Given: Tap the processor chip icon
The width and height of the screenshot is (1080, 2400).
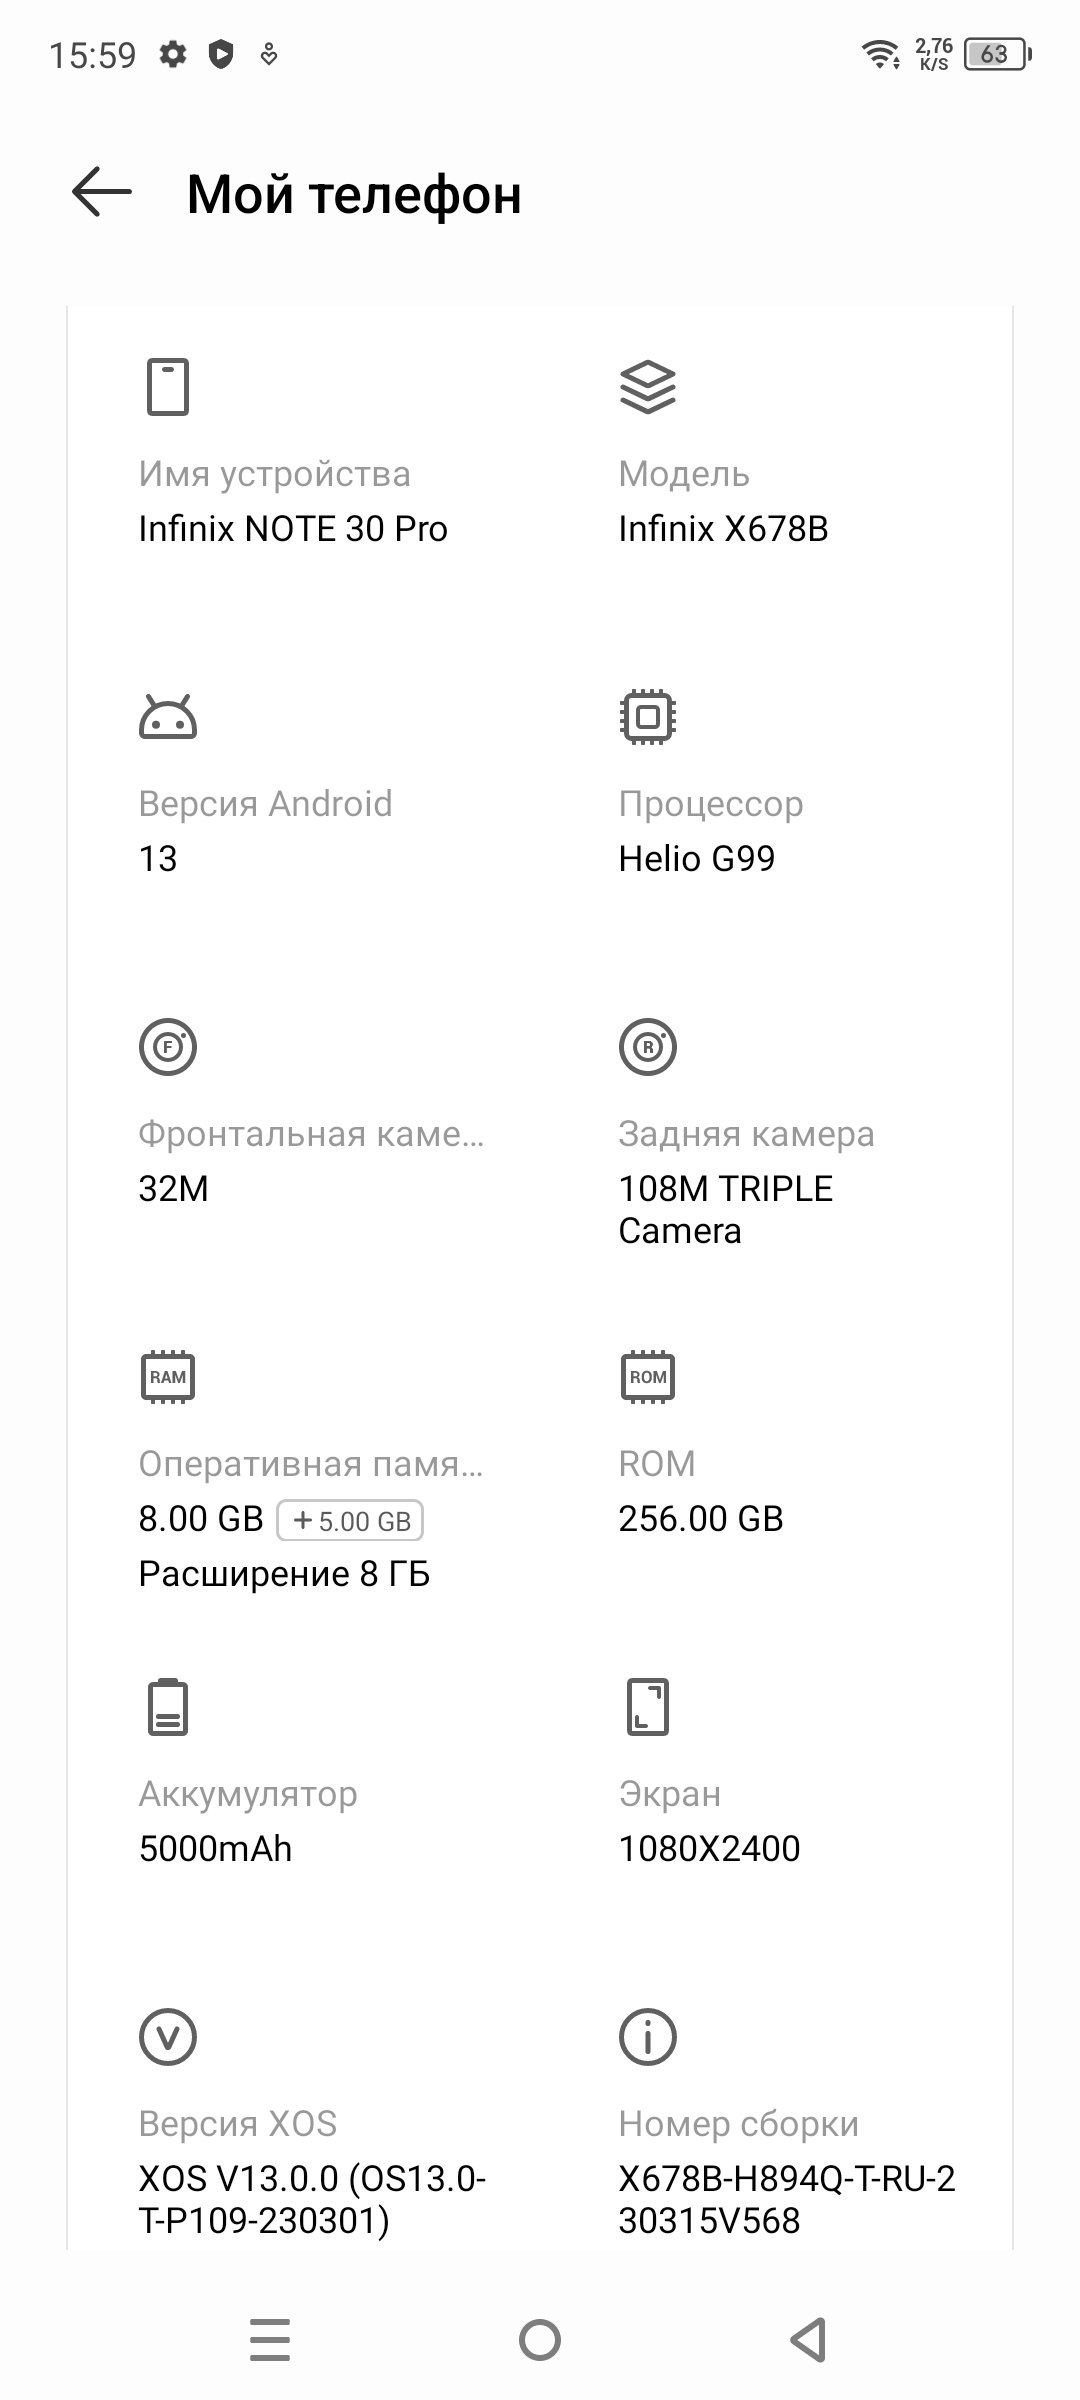Looking at the screenshot, I should [x=648, y=717].
